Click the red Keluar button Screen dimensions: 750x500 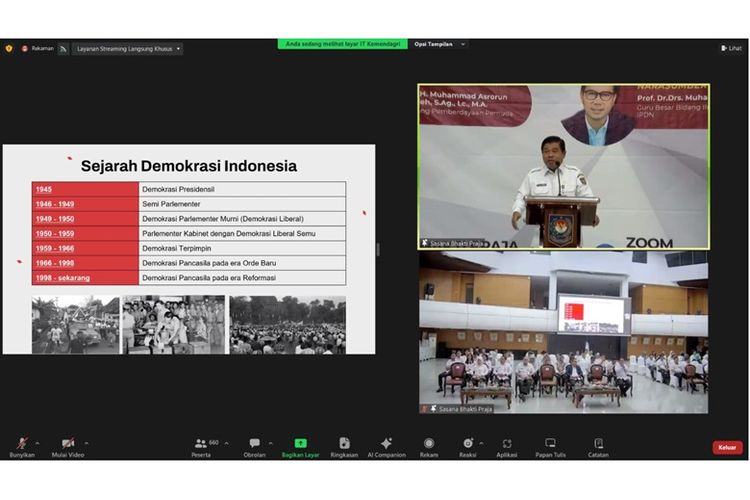click(x=727, y=447)
